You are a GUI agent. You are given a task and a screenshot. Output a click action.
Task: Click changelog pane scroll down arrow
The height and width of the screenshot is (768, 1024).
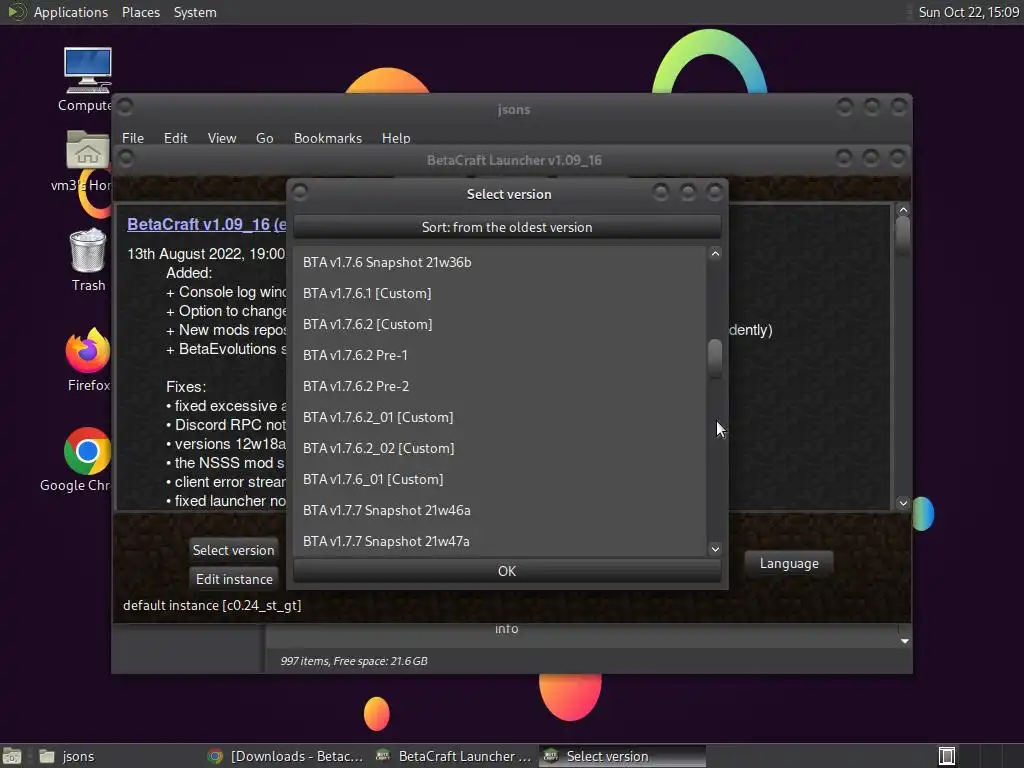[x=903, y=503]
